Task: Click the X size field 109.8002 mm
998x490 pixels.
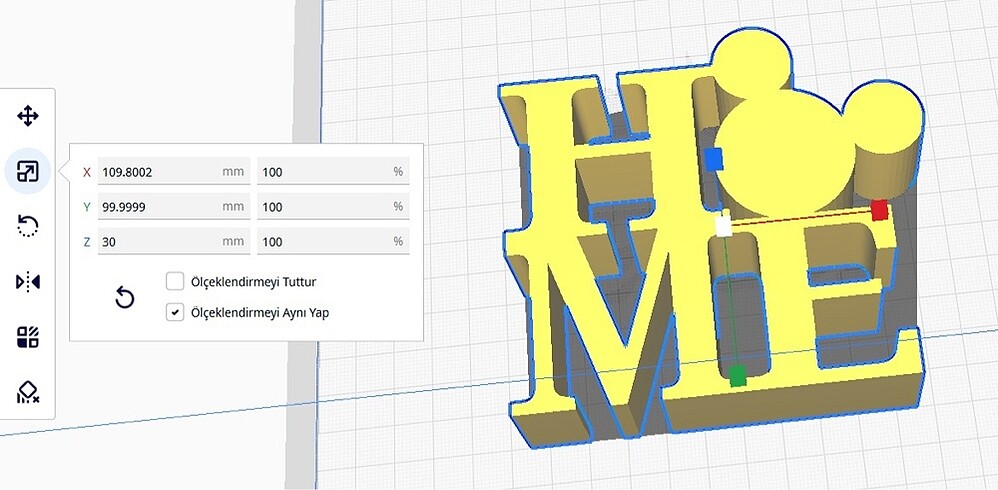Action: [x=174, y=172]
